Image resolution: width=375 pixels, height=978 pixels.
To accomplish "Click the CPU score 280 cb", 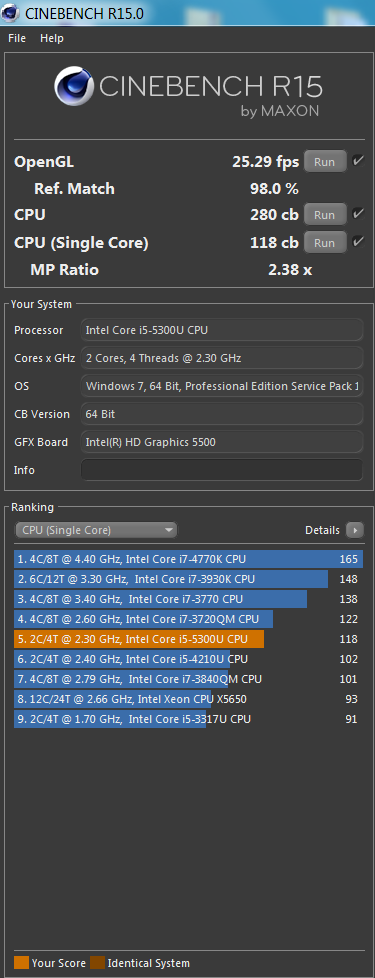I will (x=274, y=215).
